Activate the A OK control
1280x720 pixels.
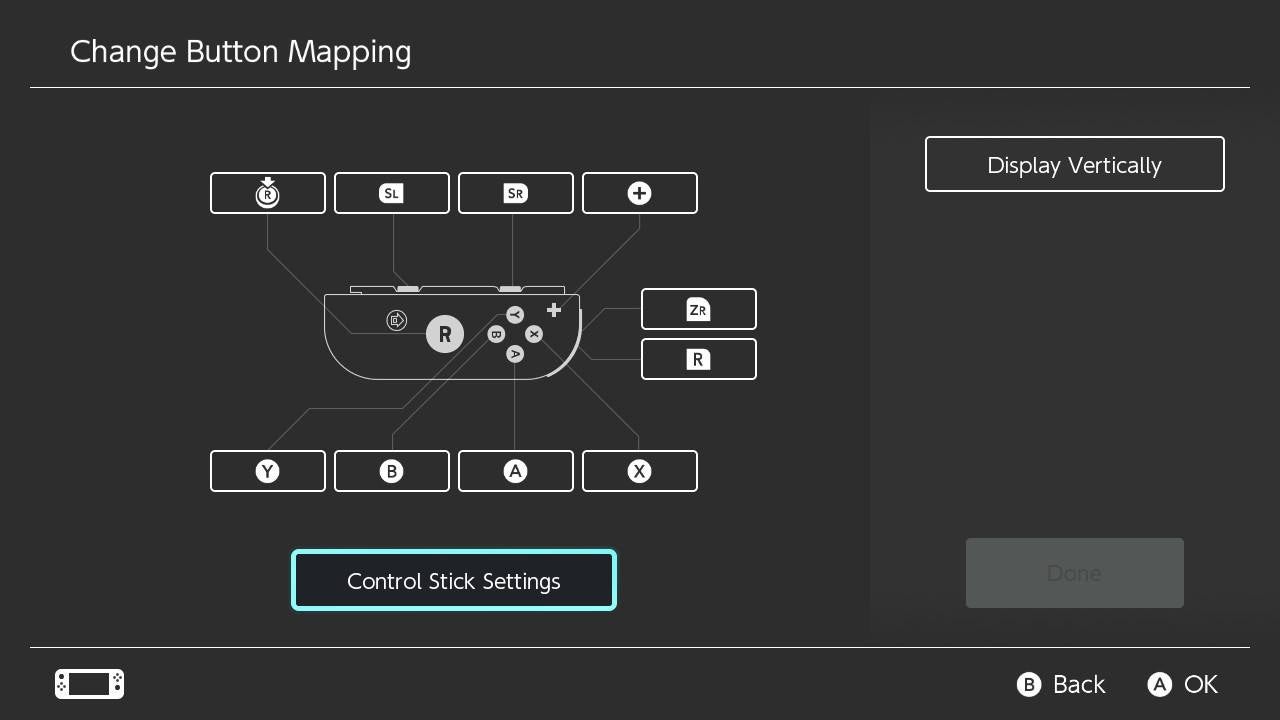point(1182,684)
